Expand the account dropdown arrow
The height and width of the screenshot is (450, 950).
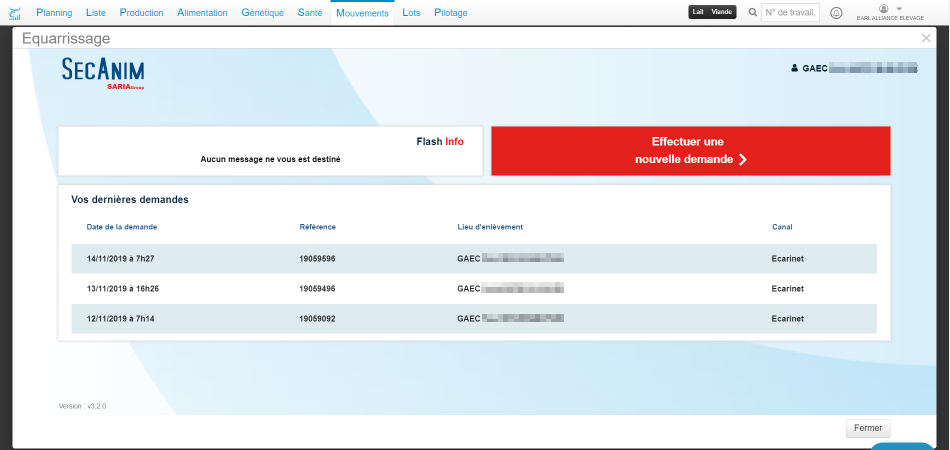click(x=899, y=8)
